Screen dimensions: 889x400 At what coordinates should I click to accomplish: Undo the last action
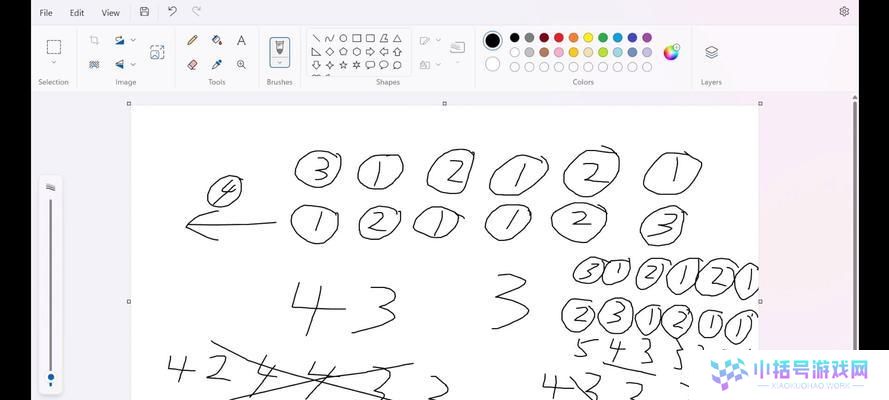point(172,11)
